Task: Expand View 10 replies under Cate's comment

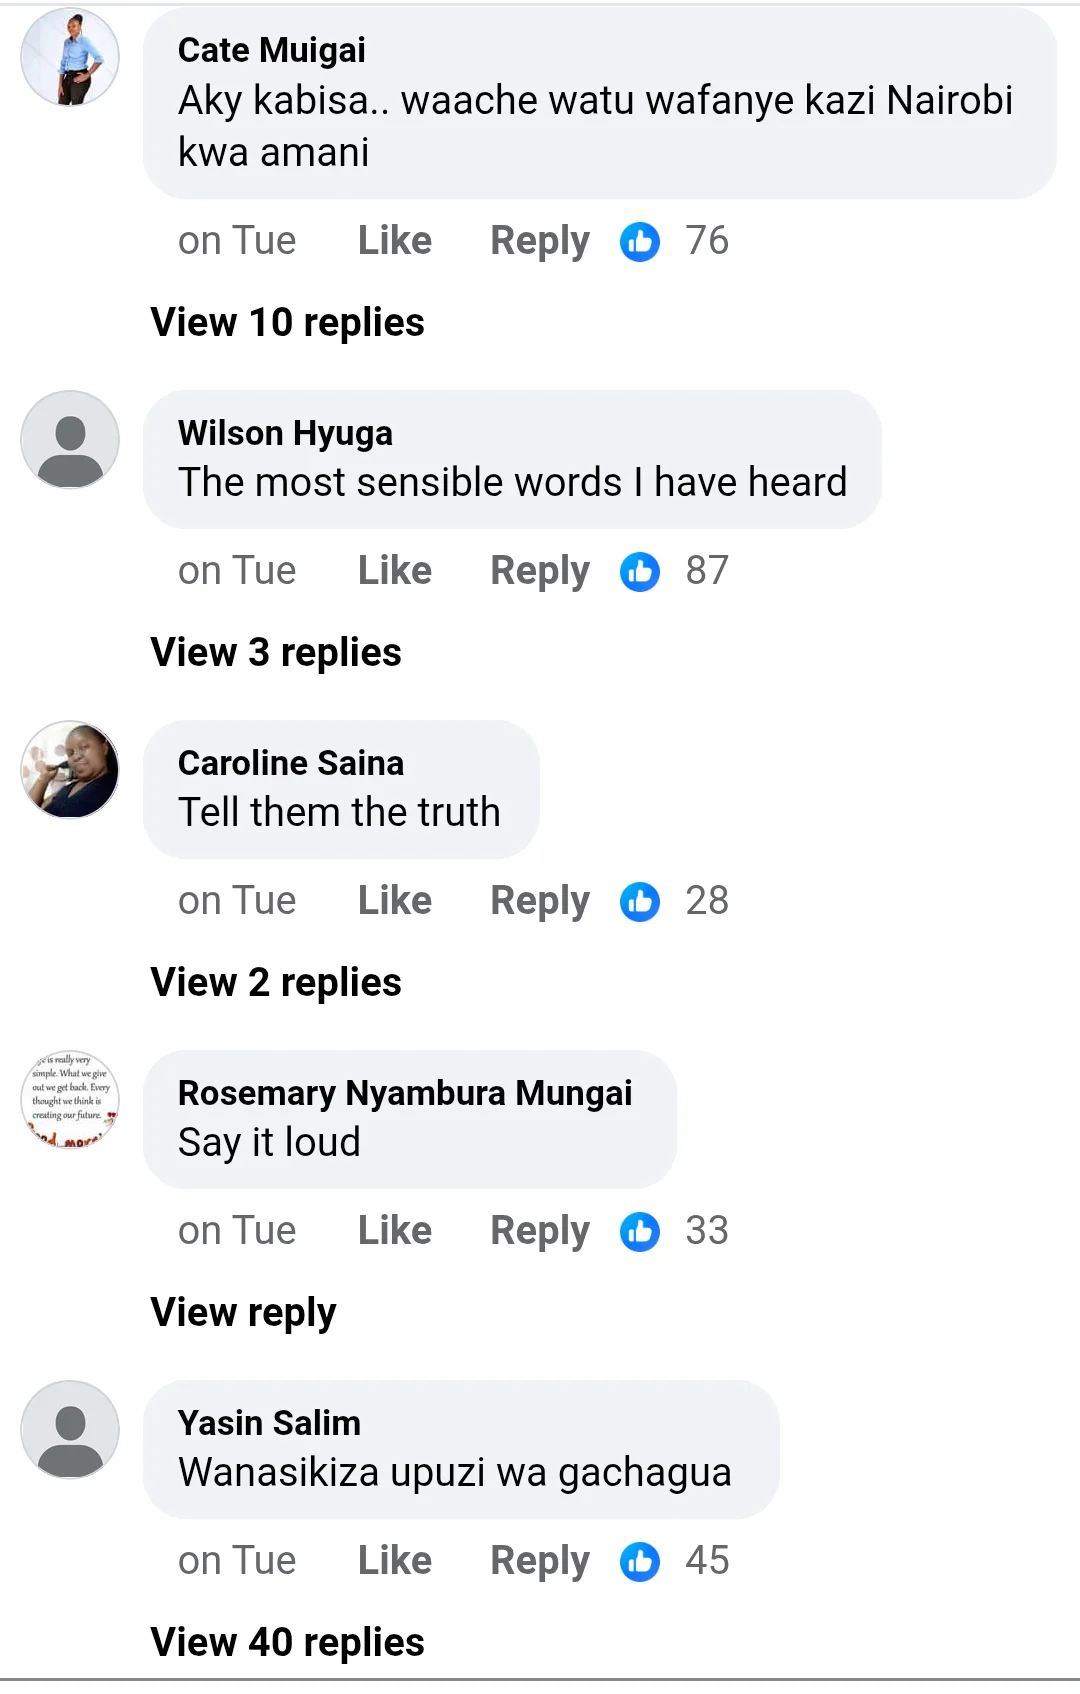Action: [x=287, y=322]
